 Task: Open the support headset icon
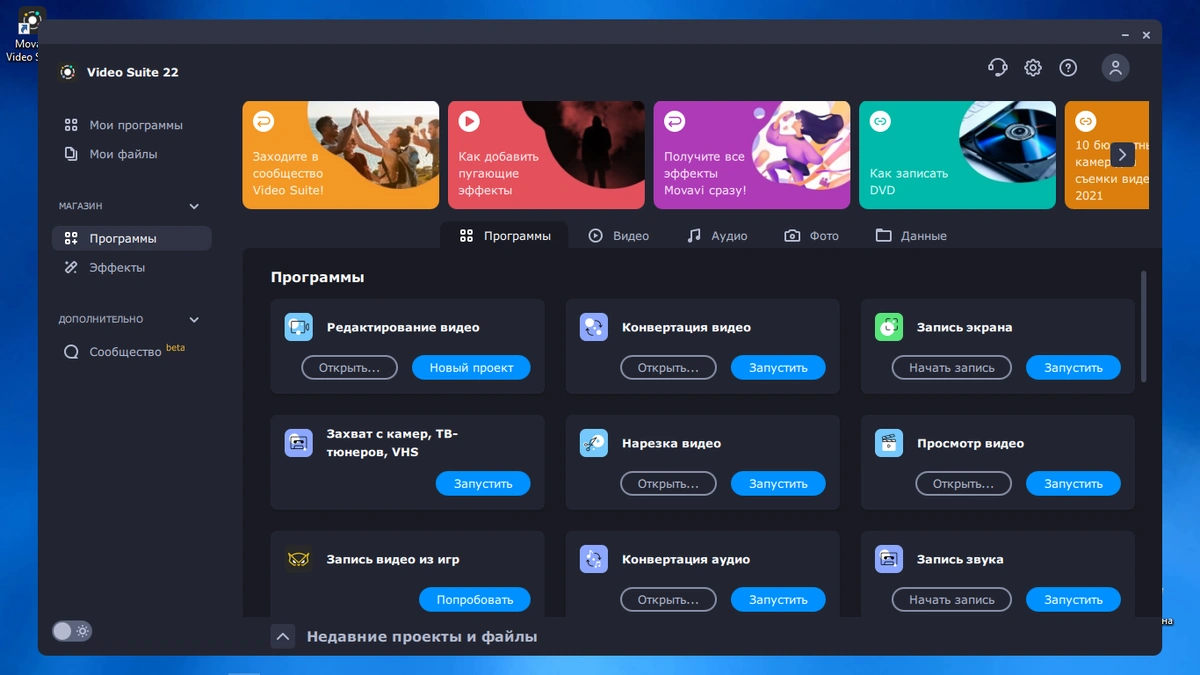click(x=997, y=68)
